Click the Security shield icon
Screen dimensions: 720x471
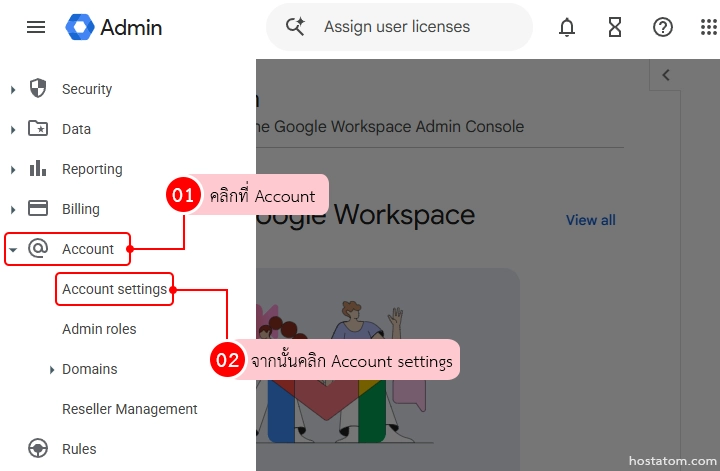tap(38, 88)
